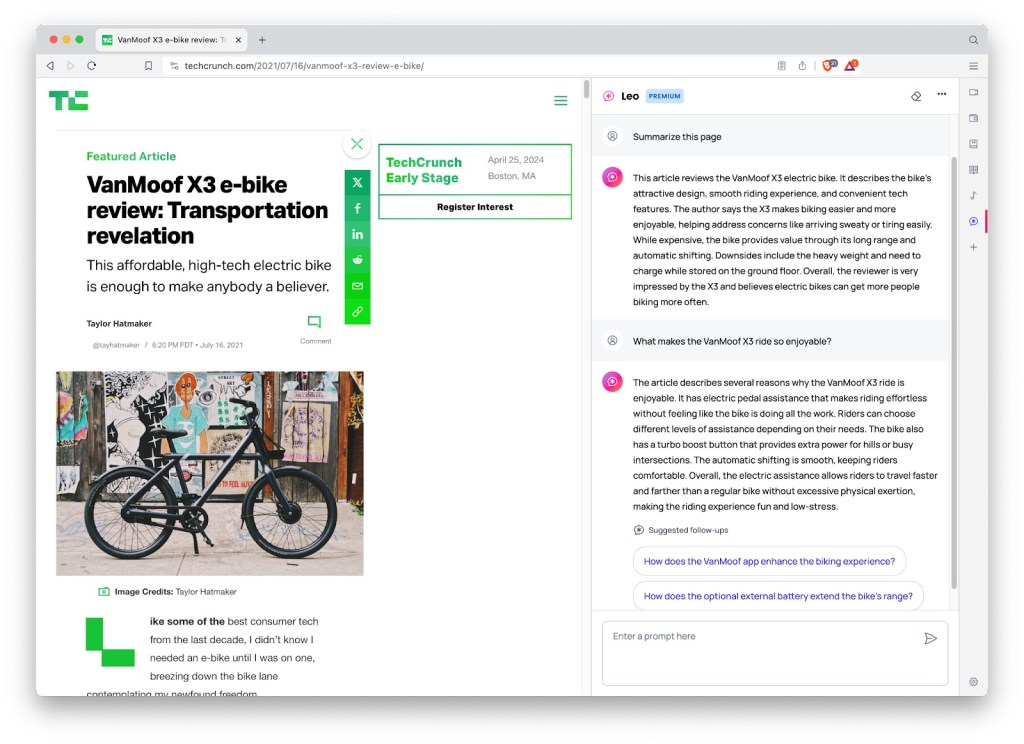Viewport: 1024px width, 744px height.
Task: Click Register Interest button
Action: 475,207
